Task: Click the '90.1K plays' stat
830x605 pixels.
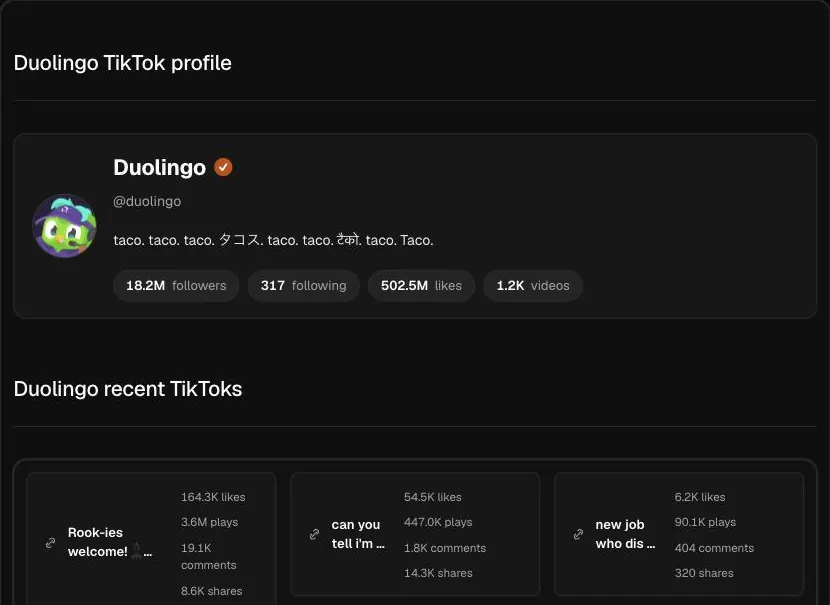Action: pos(705,522)
